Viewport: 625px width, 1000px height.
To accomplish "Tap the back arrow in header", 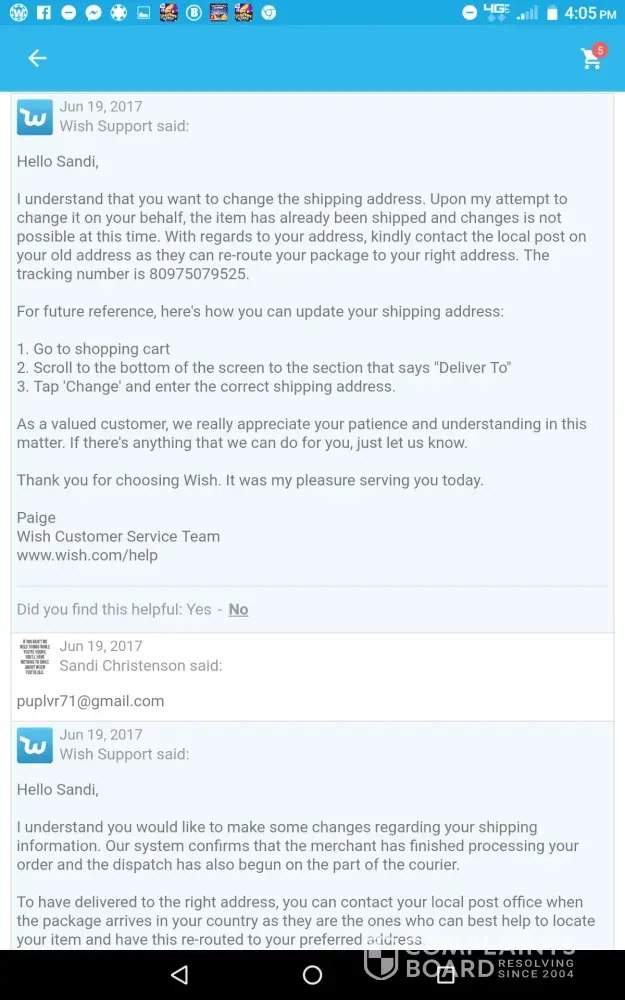I will click(37, 59).
